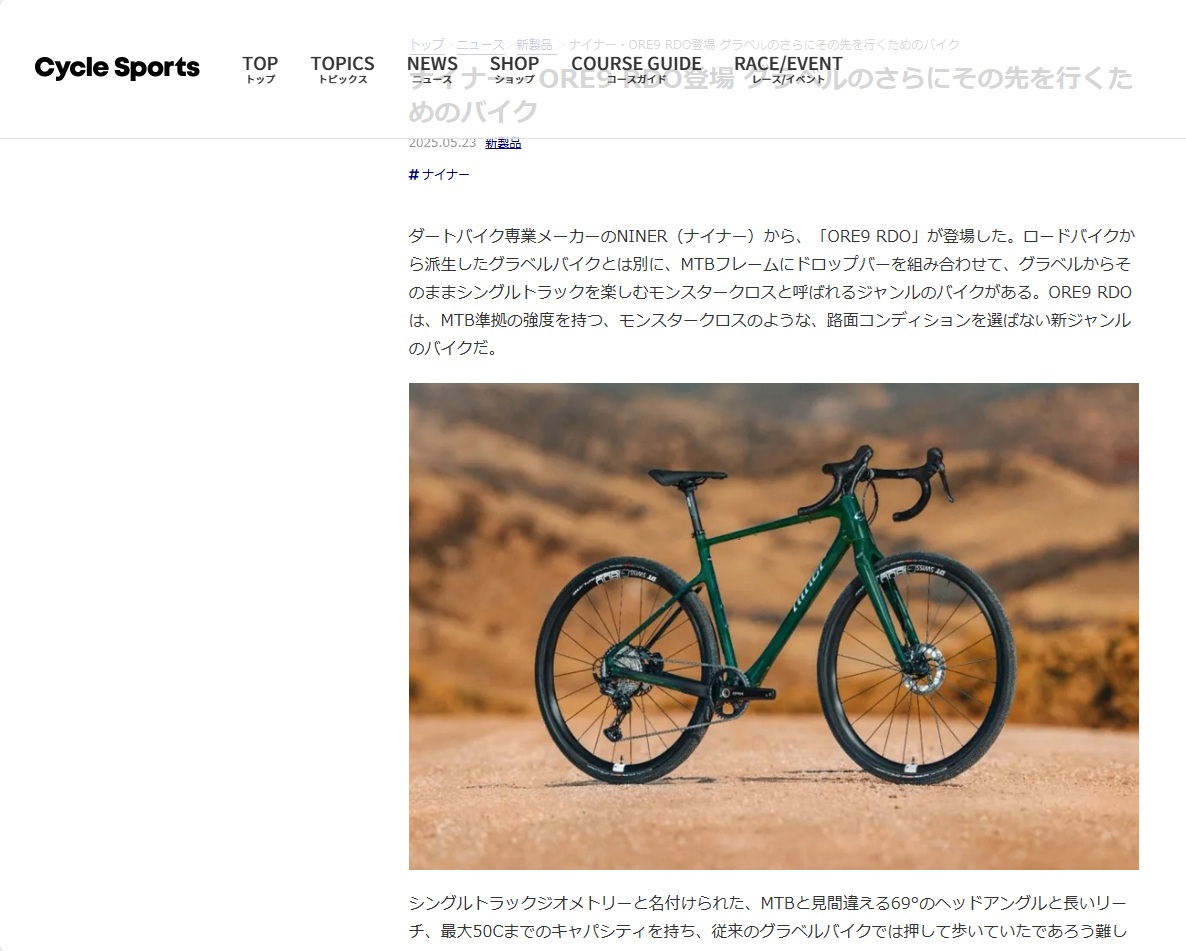The height and width of the screenshot is (951, 1186).
Task: Click the article title in breadcrumb trail
Action: (x=764, y=45)
